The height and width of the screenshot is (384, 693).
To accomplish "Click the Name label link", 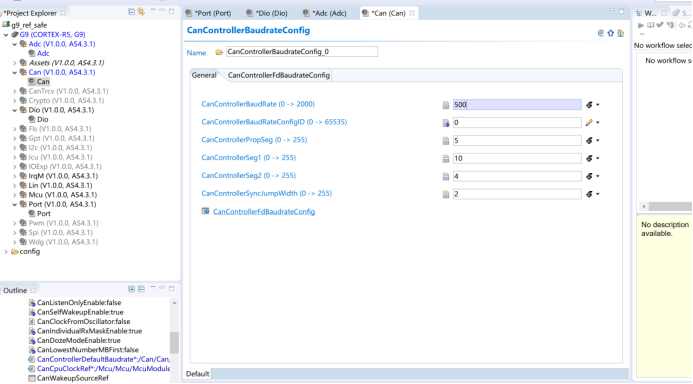I will [x=196, y=53].
